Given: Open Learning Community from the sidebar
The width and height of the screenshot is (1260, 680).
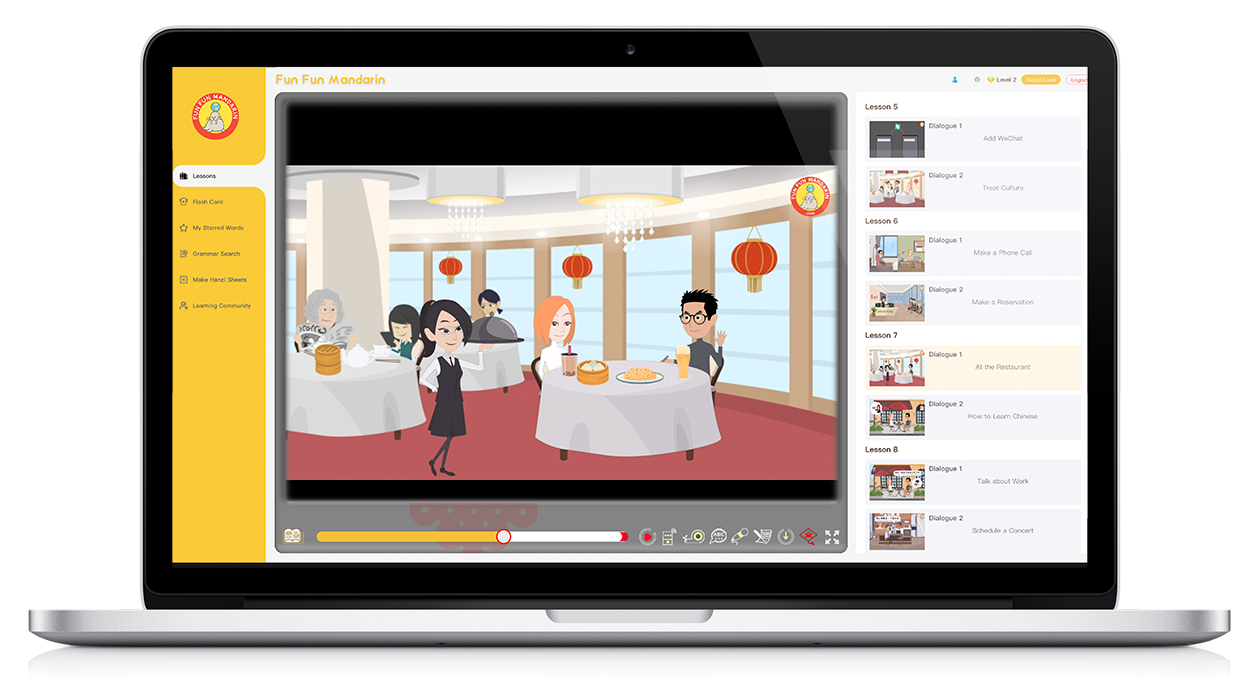Looking at the screenshot, I should point(221,306).
